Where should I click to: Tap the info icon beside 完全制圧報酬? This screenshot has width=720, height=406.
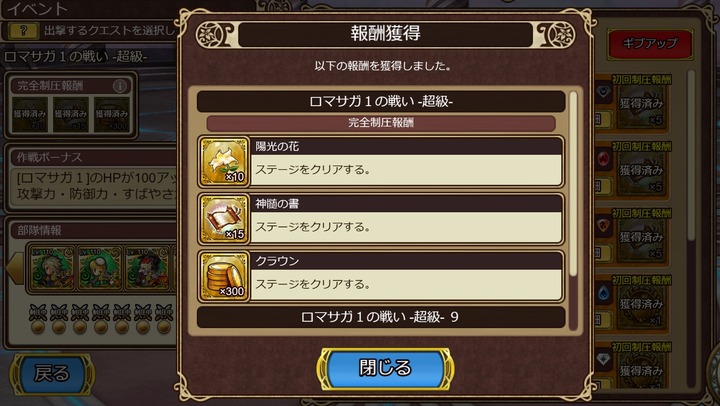[x=120, y=86]
